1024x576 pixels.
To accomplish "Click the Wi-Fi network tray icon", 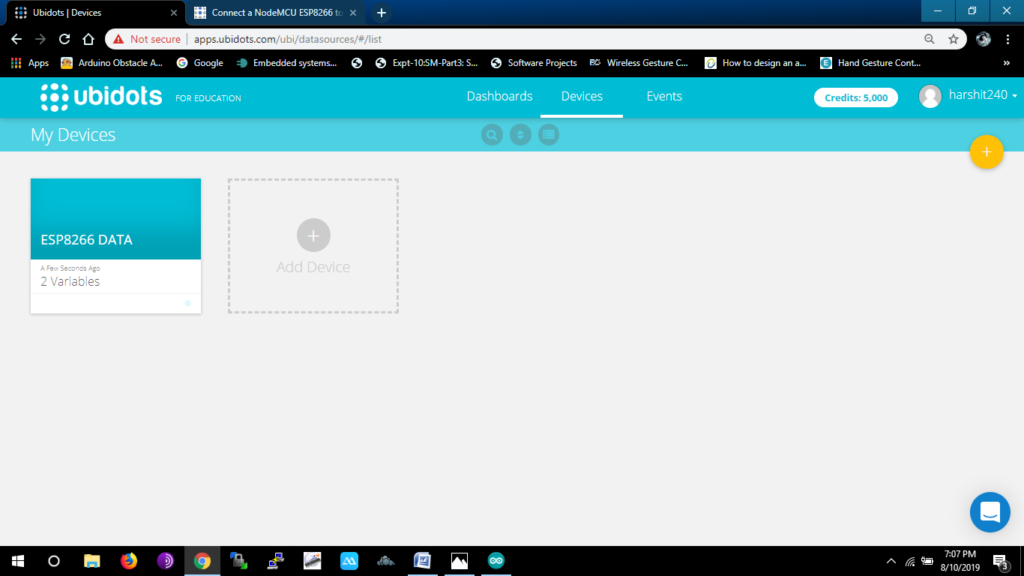I will coord(910,561).
